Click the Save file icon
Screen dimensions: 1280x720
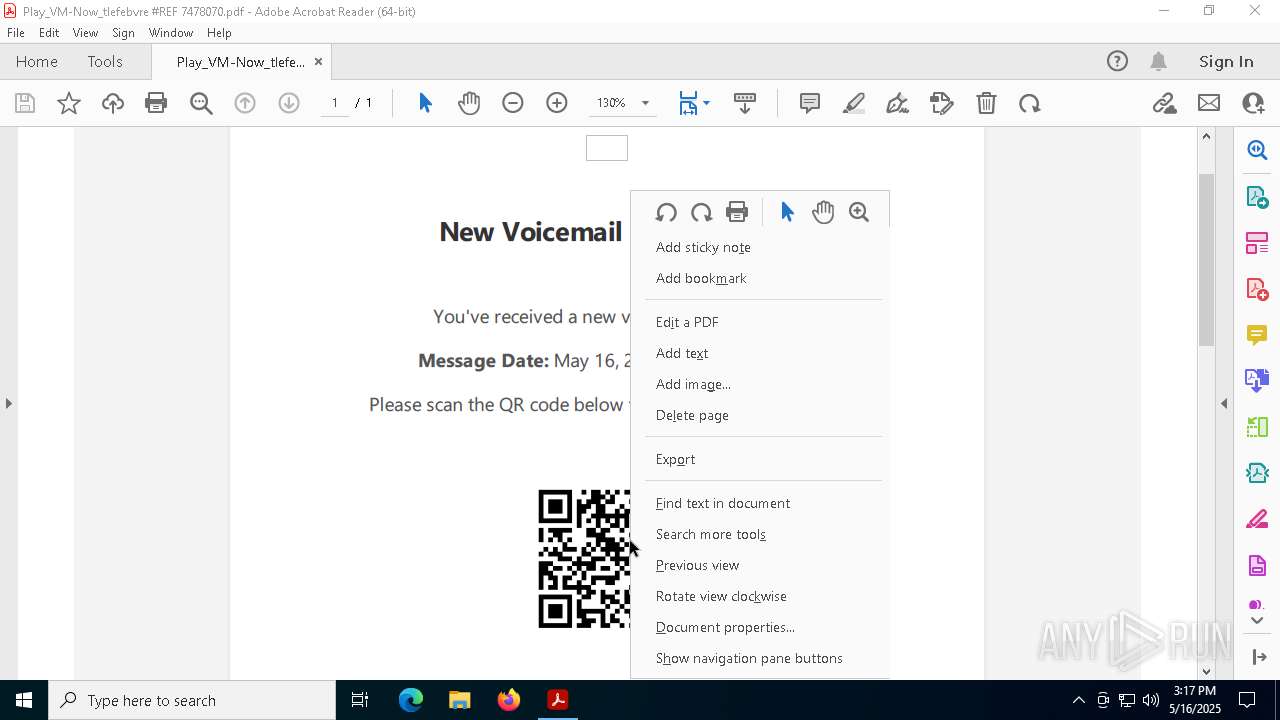(x=25, y=103)
